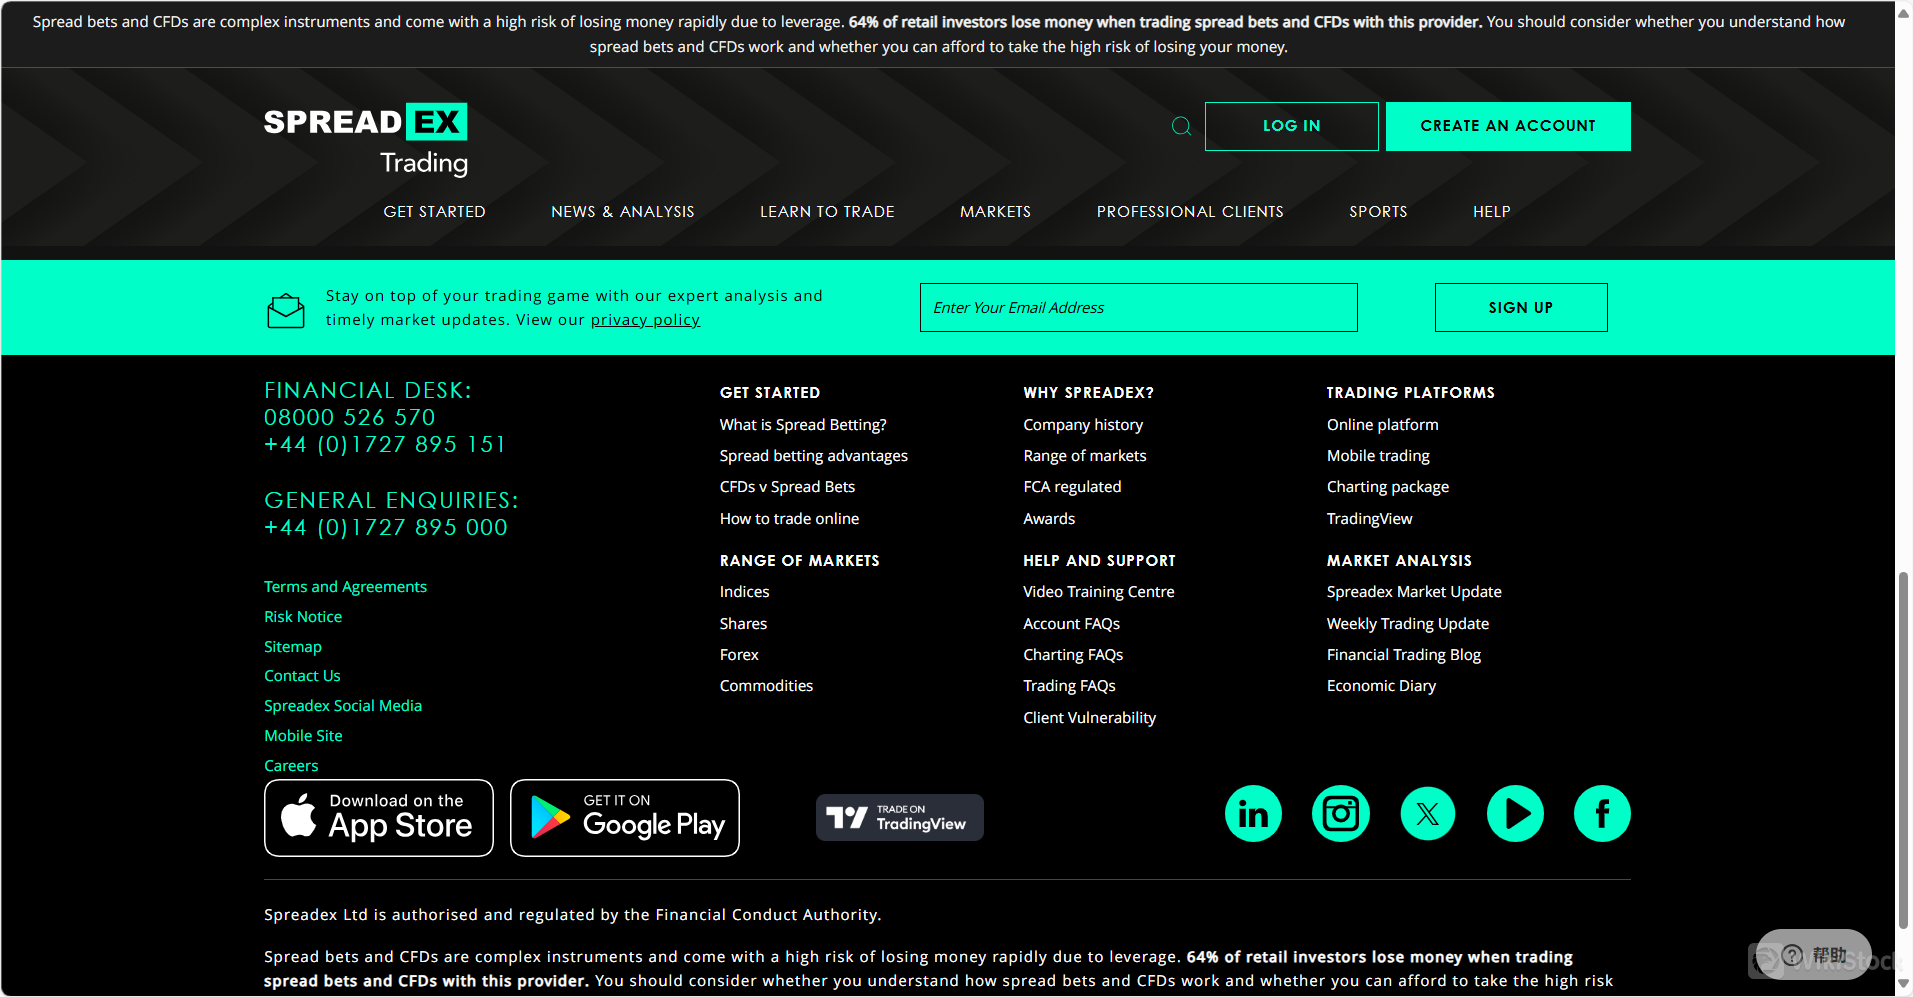Click the LOG IN button
This screenshot has height=997, width=1913.
pos(1292,126)
